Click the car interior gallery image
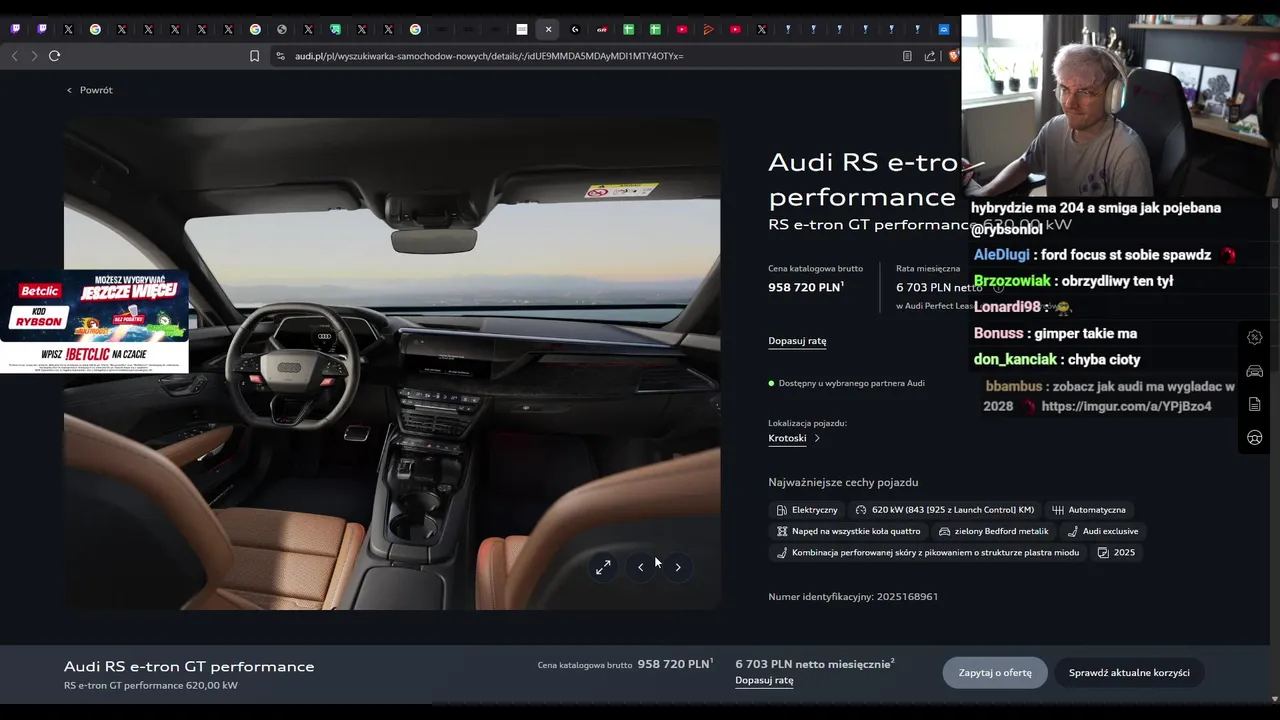Screen dimensions: 1280x720 click(x=392, y=364)
